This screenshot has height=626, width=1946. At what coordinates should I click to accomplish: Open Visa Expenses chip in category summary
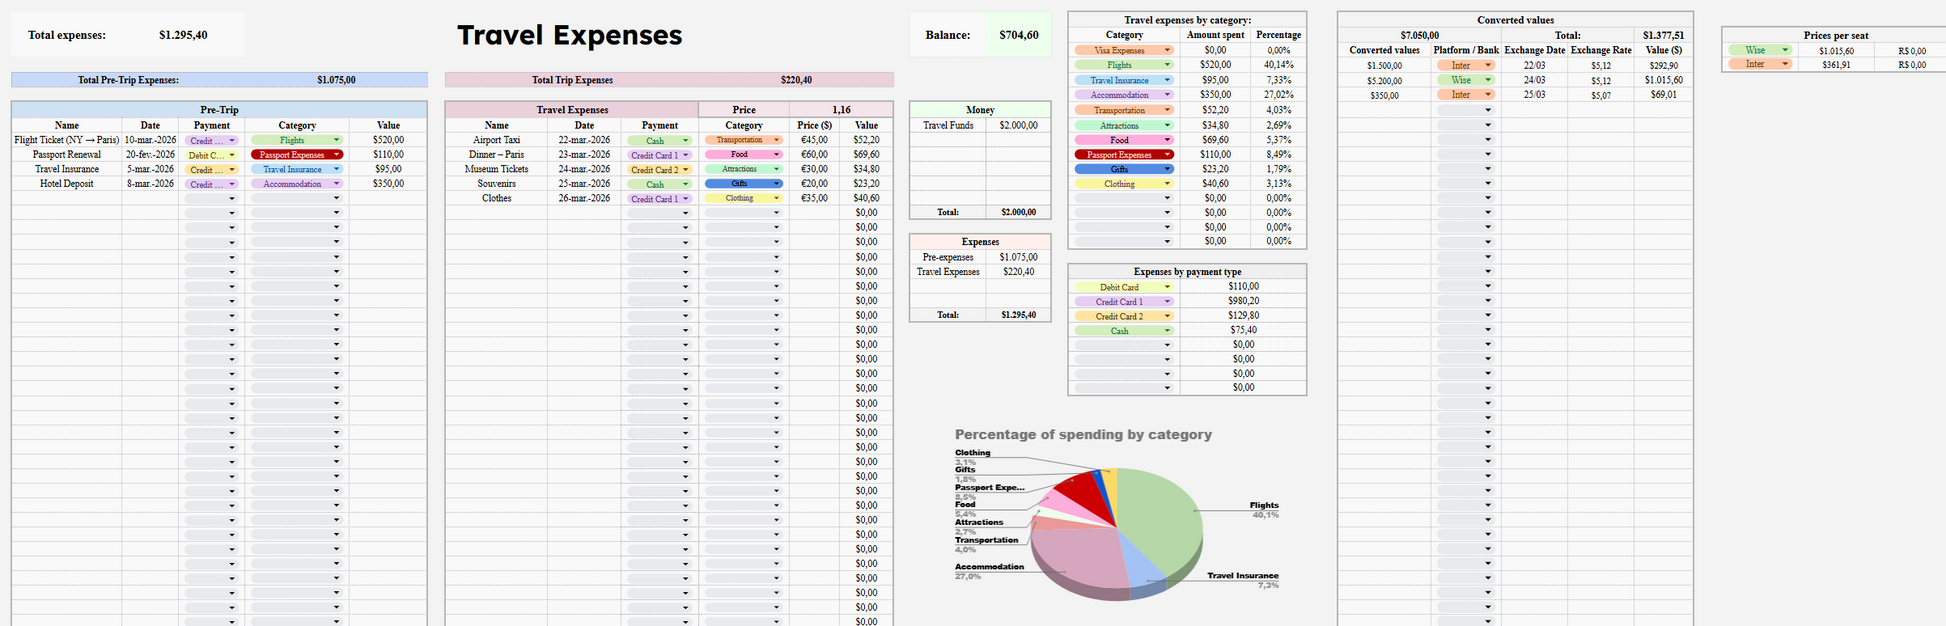1124,50
